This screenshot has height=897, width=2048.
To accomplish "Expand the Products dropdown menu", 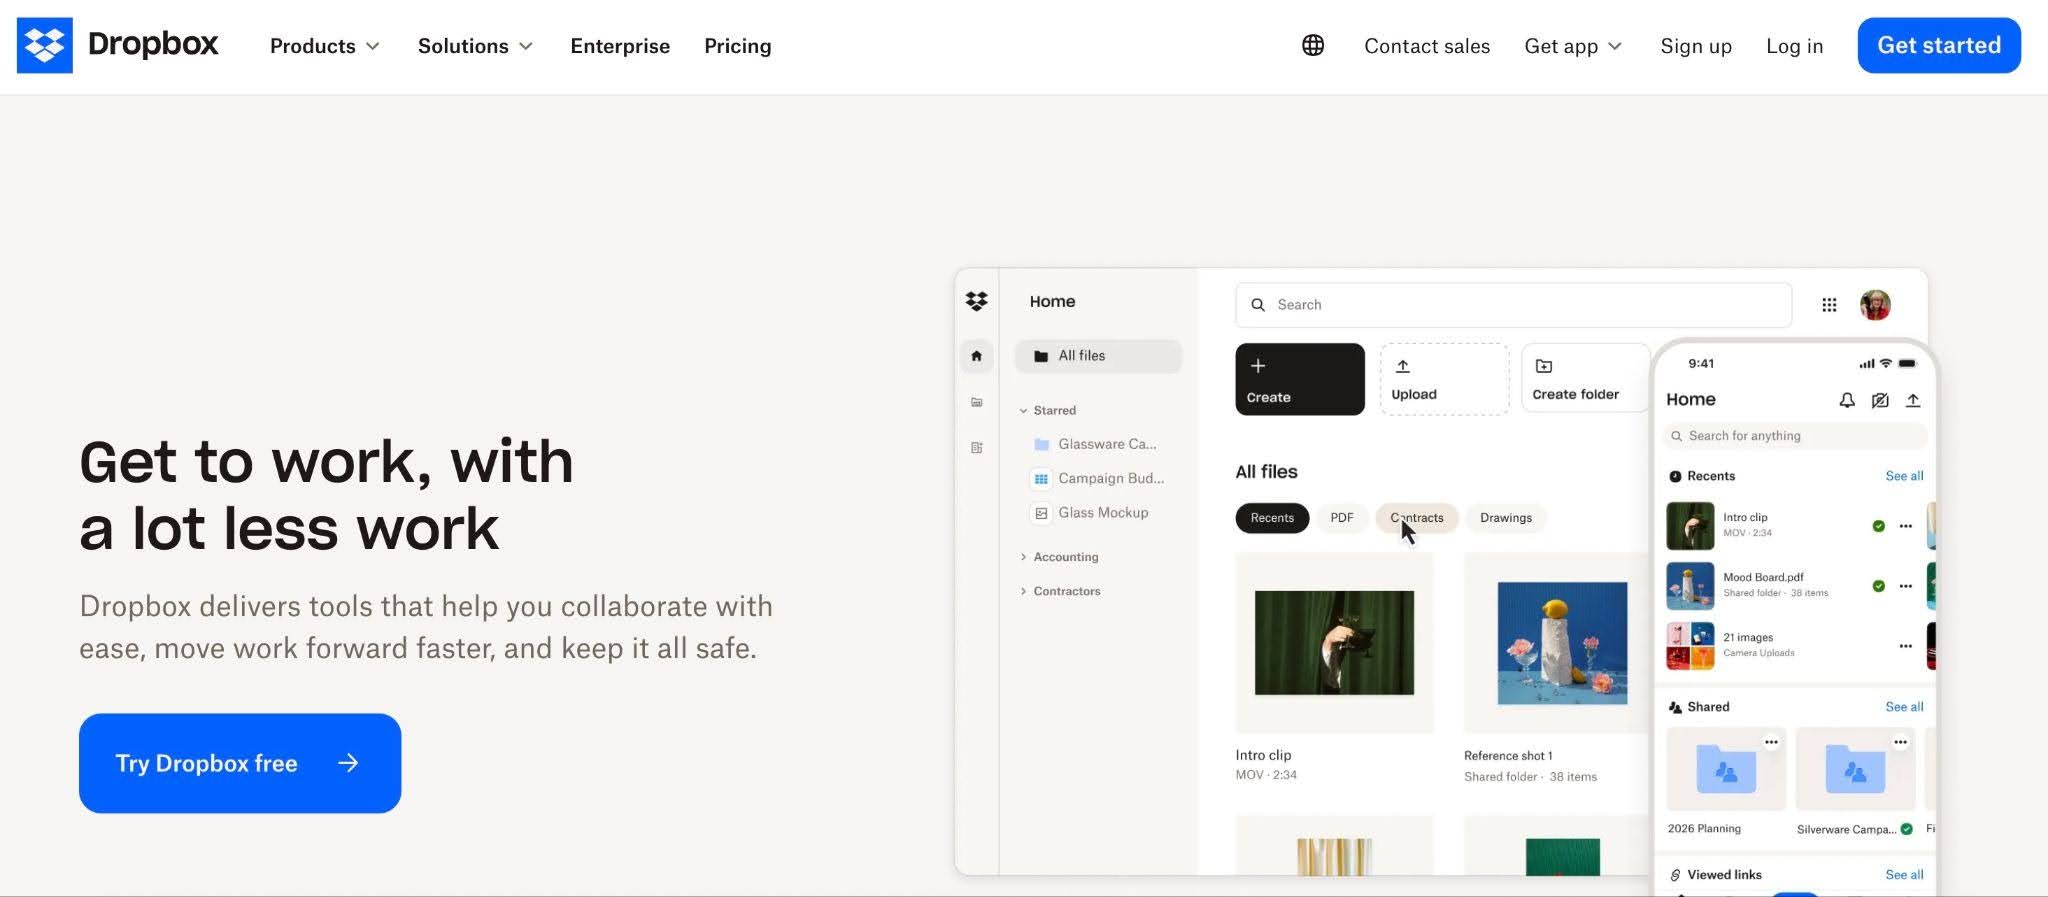I will tap(325, 46).
